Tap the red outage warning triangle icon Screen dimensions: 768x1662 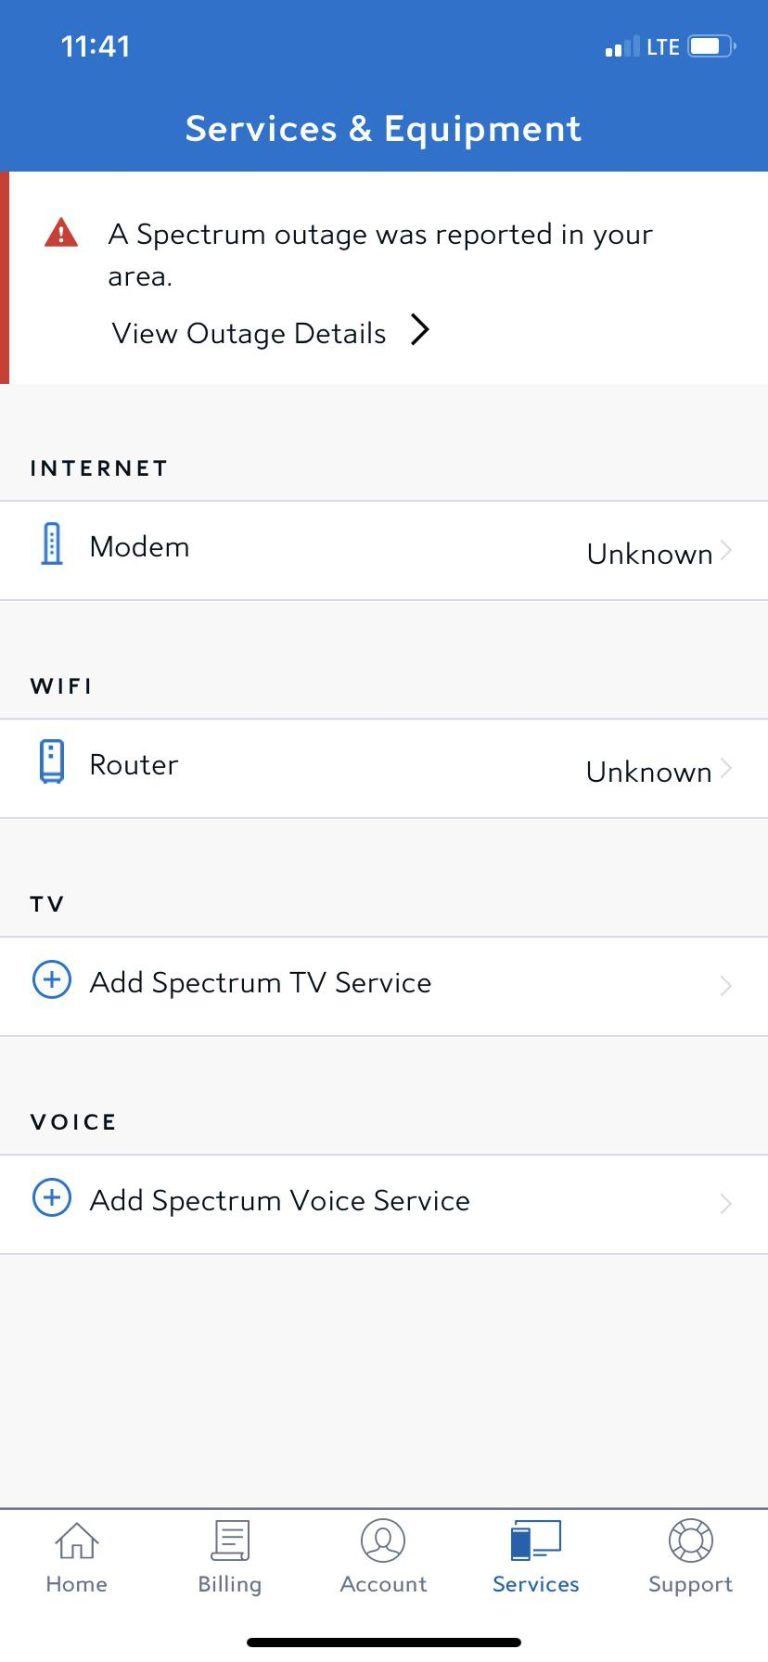61,233
